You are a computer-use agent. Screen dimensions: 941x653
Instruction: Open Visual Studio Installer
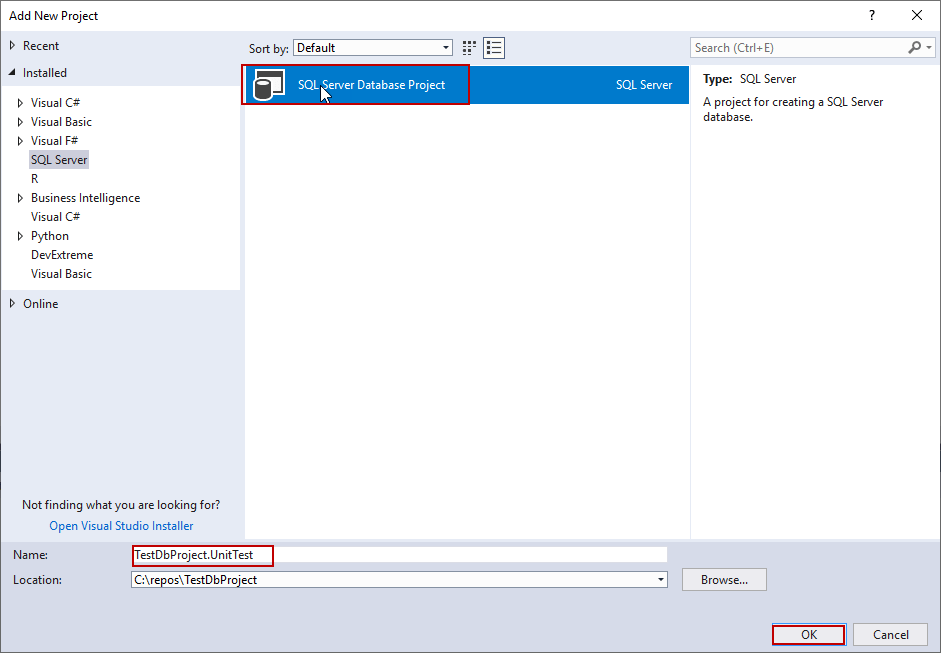click(120, 525)
